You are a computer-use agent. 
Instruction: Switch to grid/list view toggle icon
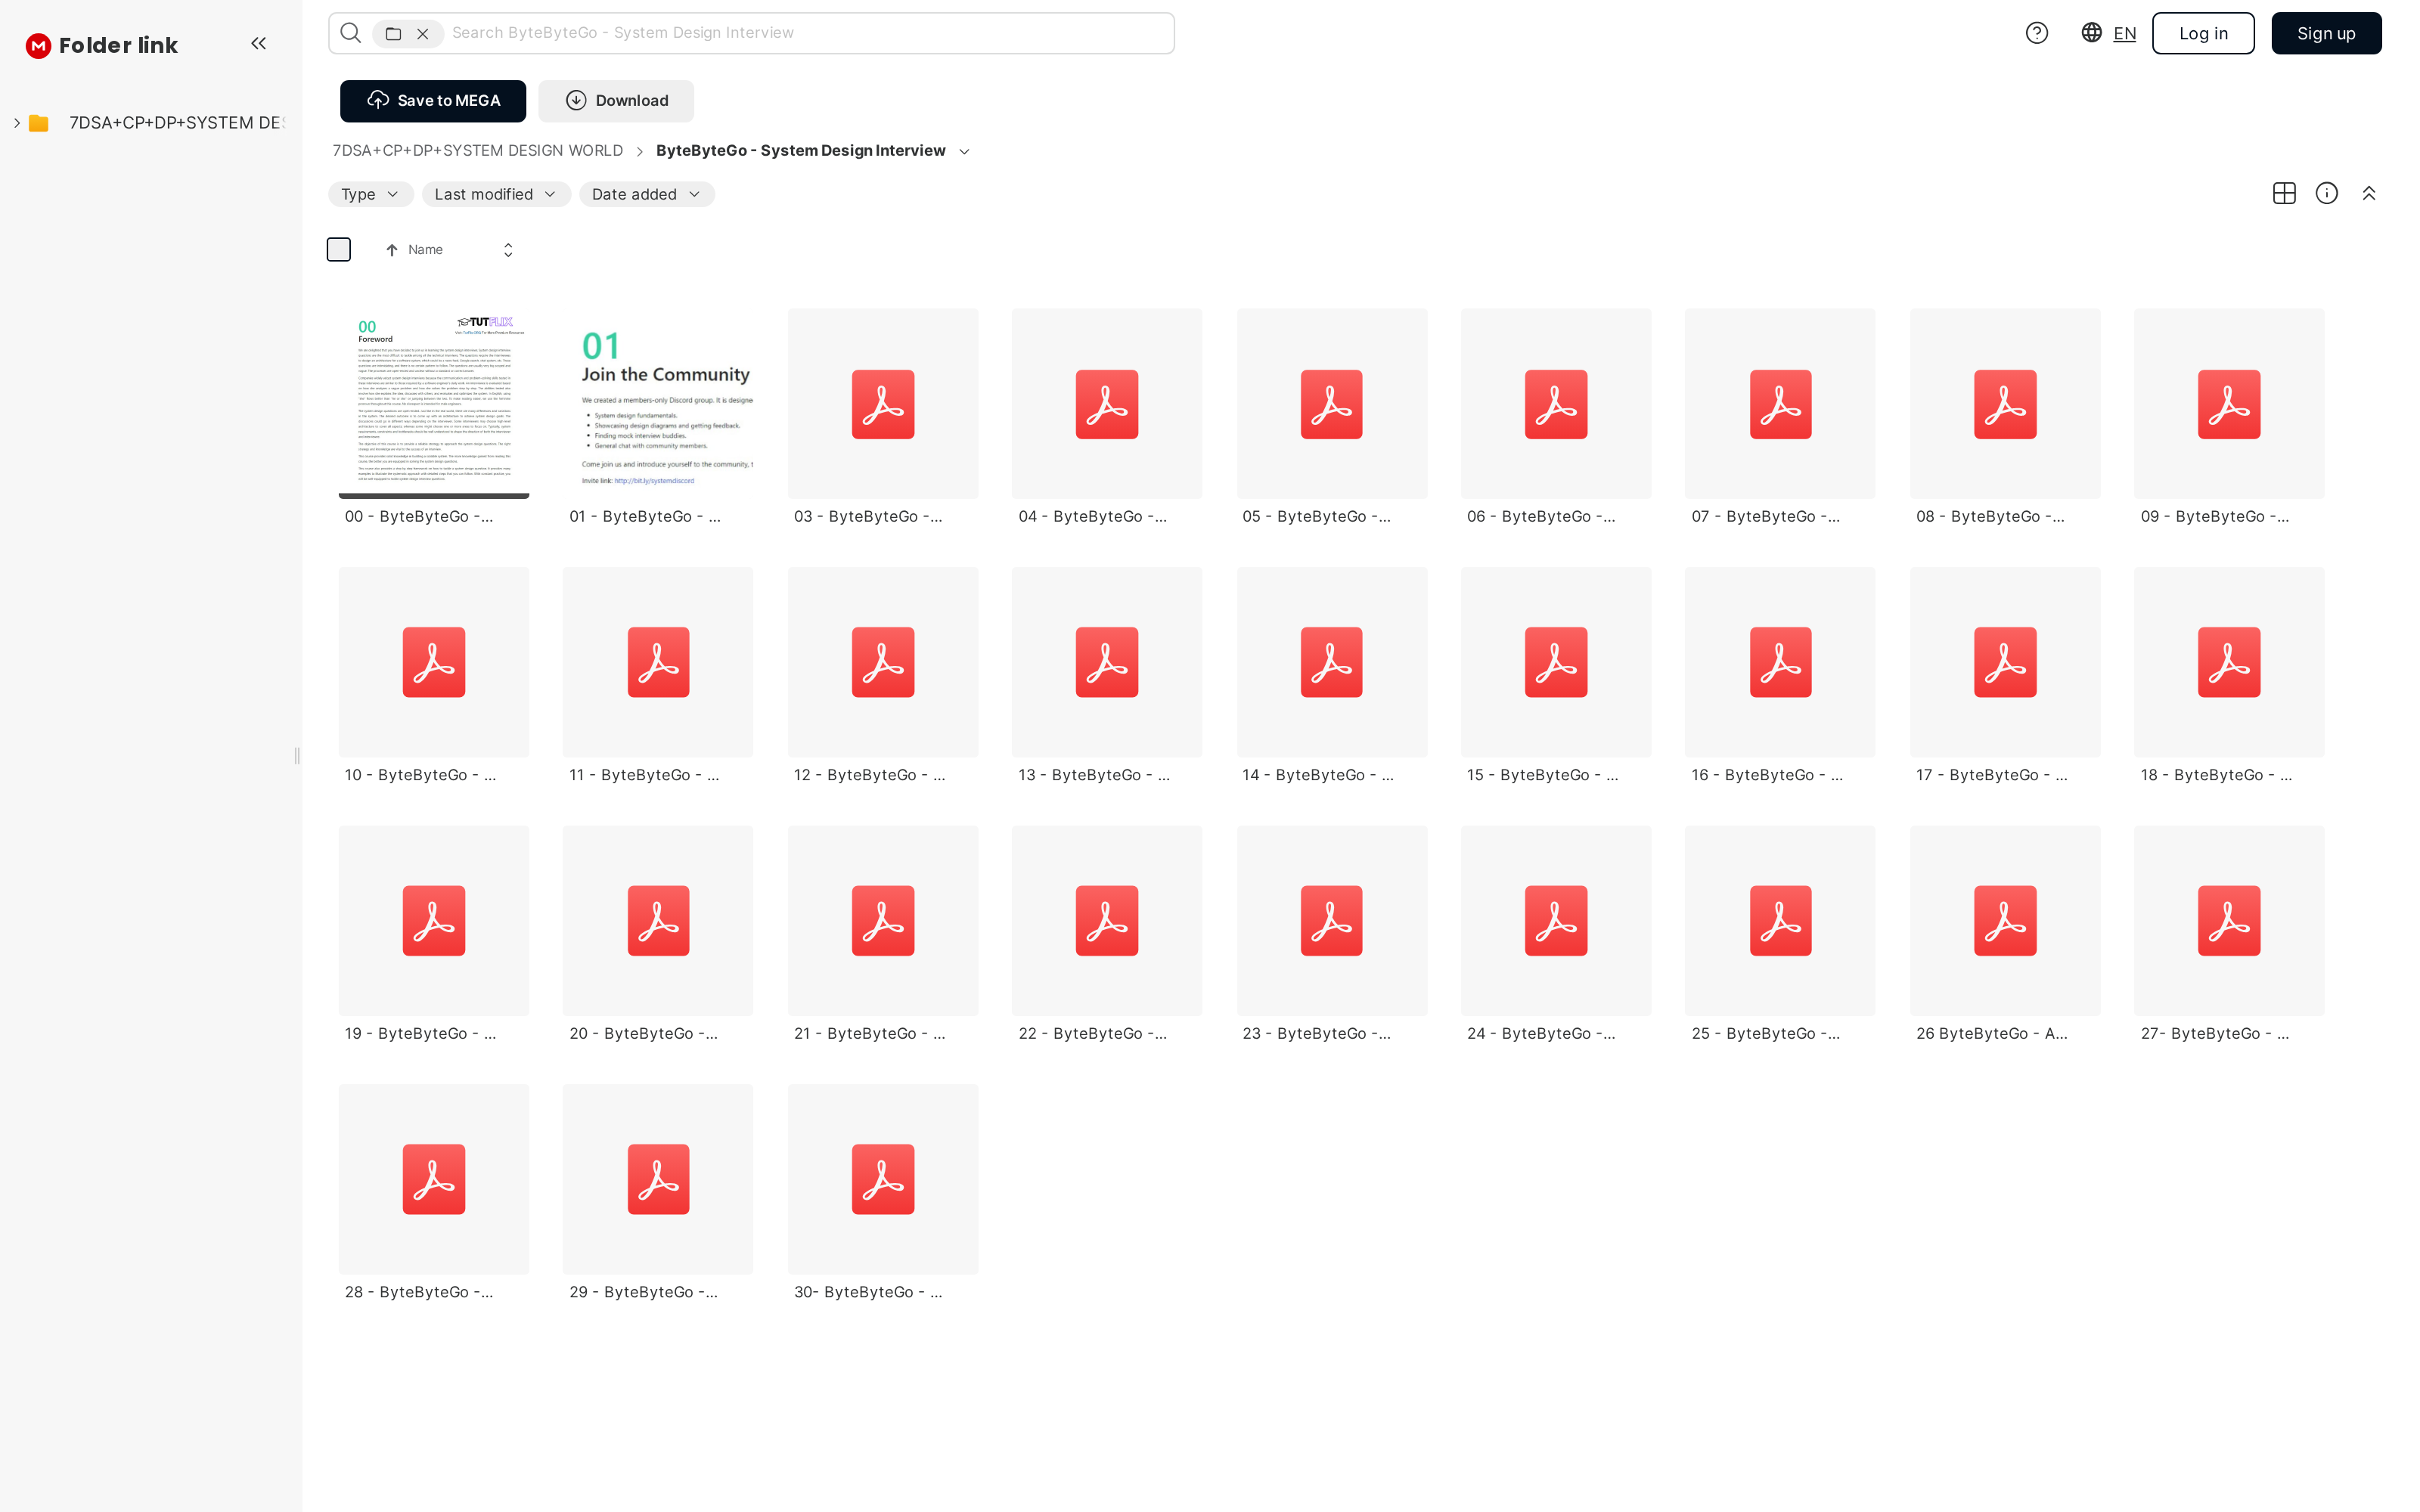coord(2284,193)
